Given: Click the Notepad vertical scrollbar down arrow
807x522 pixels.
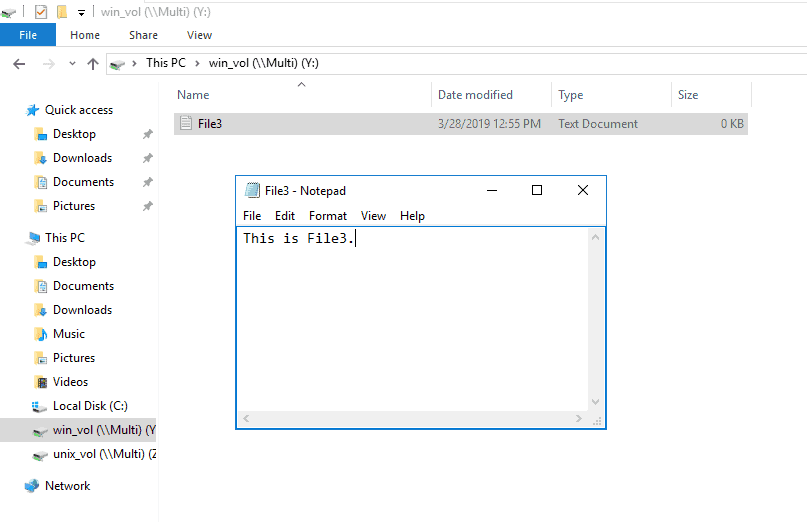Looking at the screenshot, I should pyautogui.click(x=597, y=402).
